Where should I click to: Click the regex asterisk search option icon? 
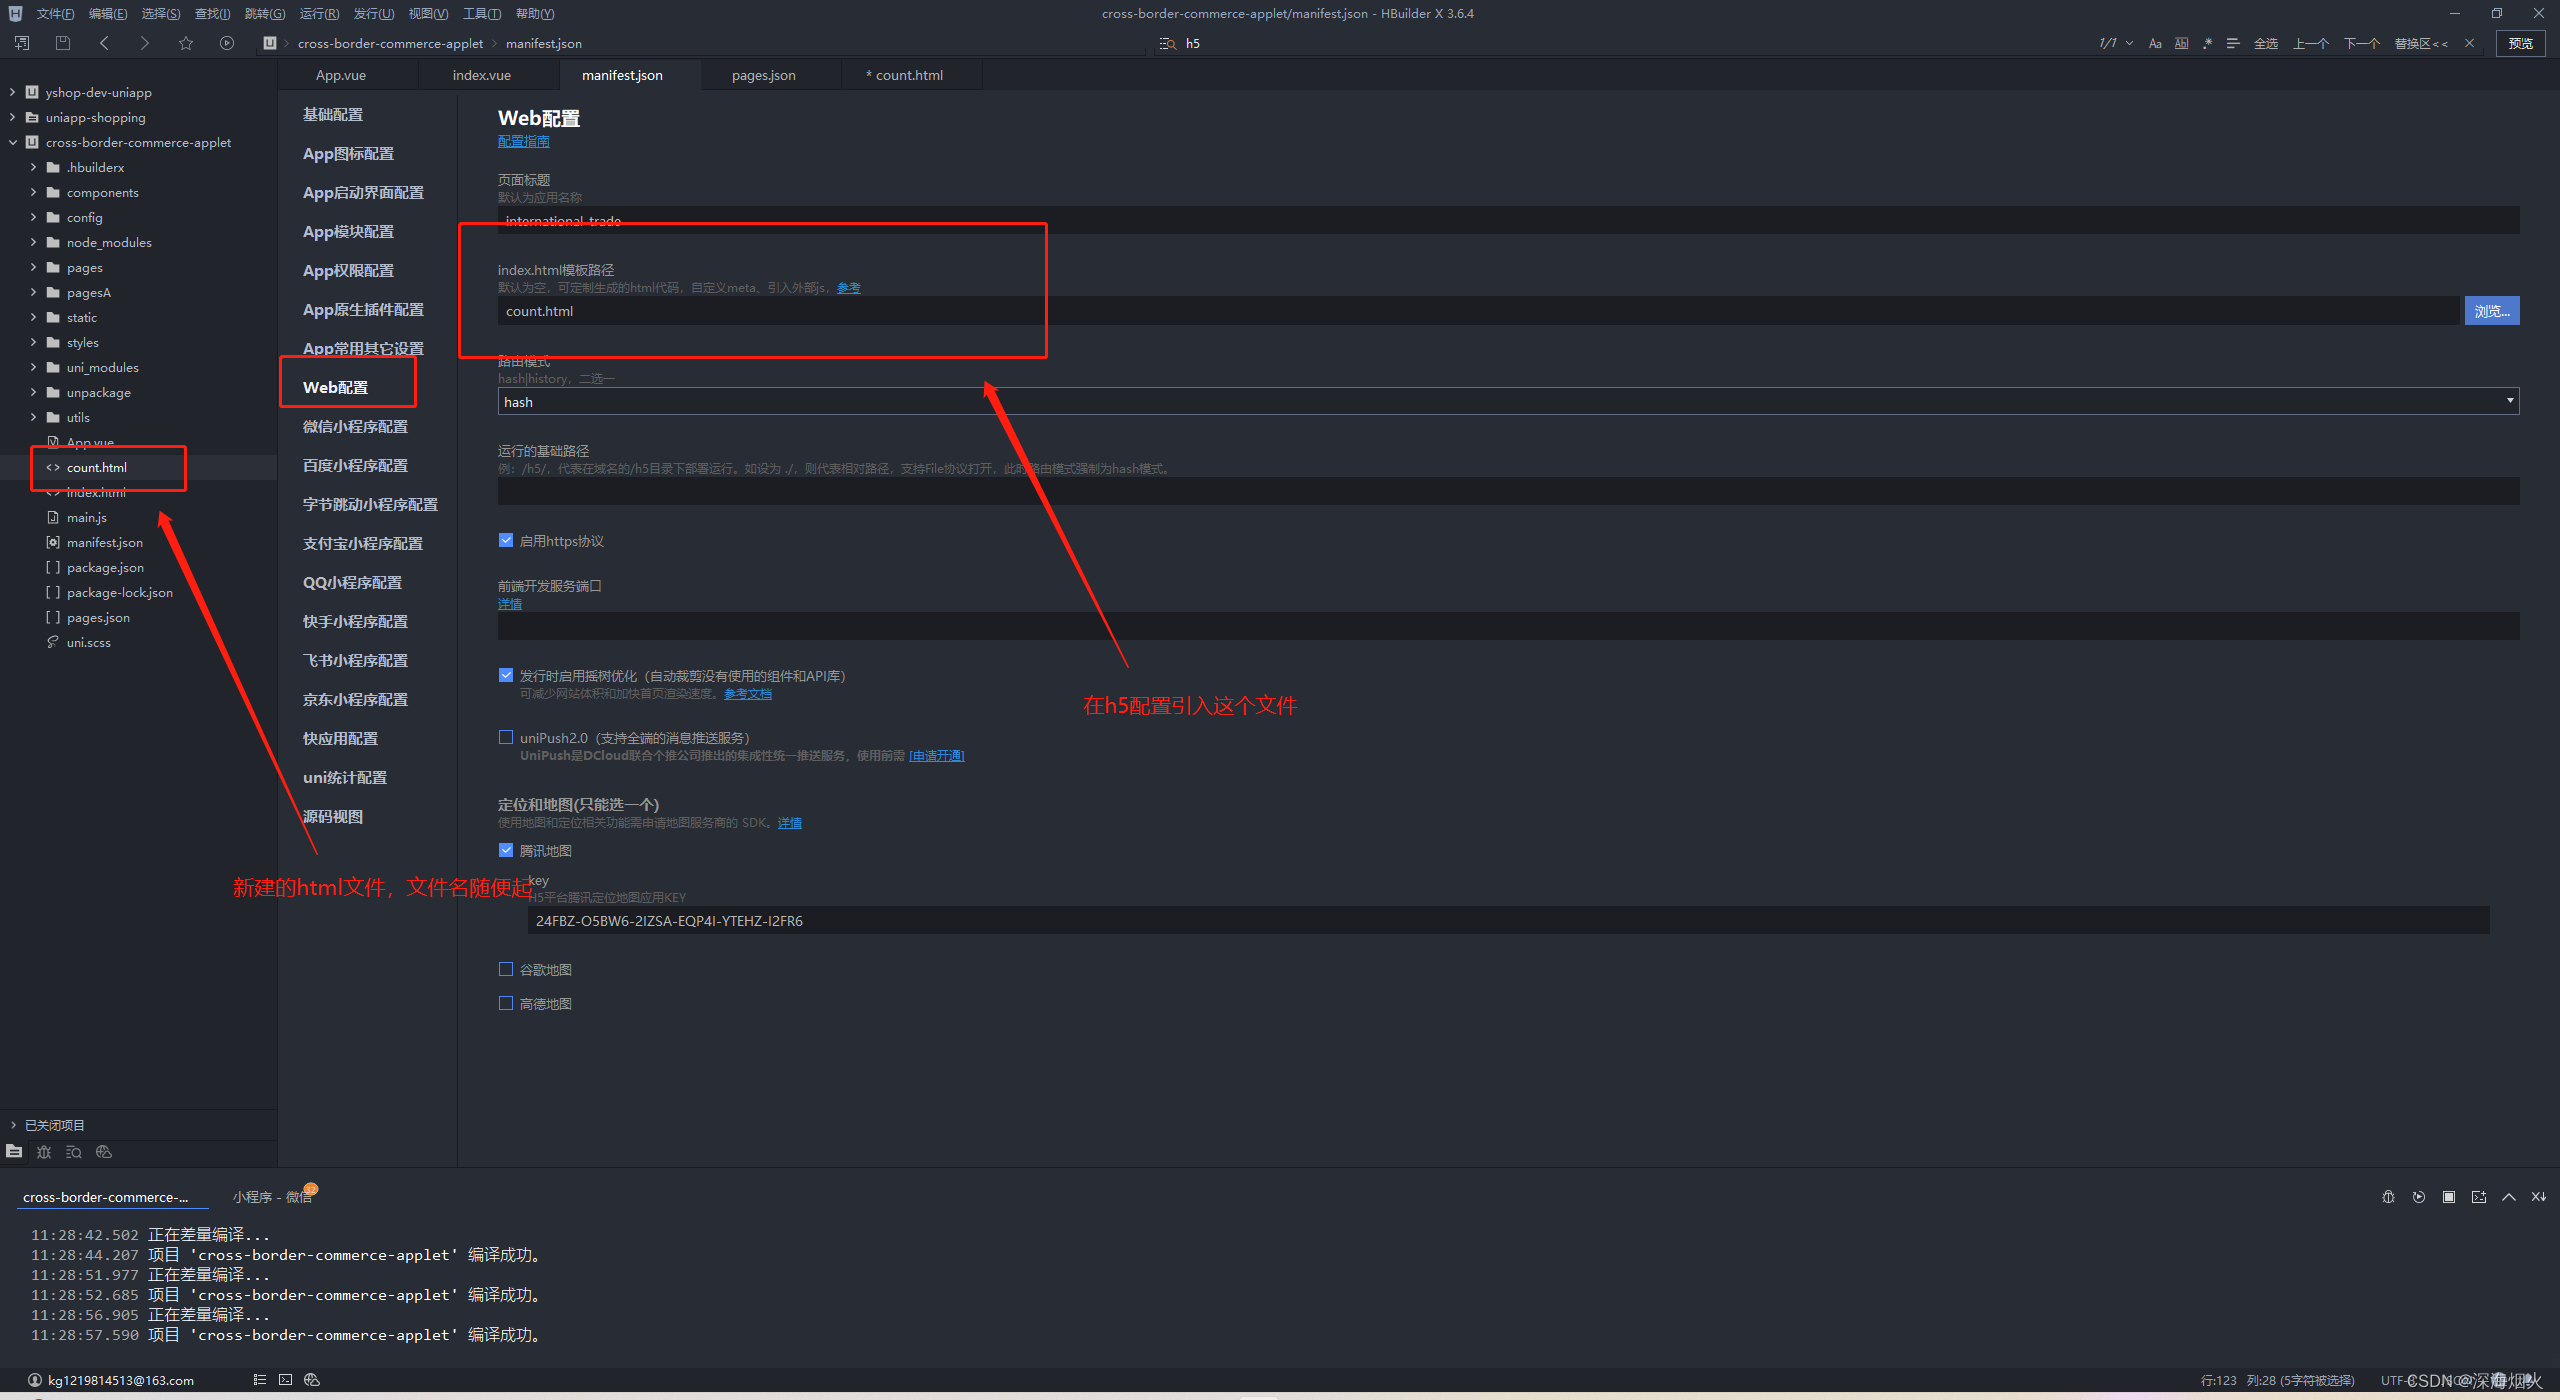coord(2207,43)
